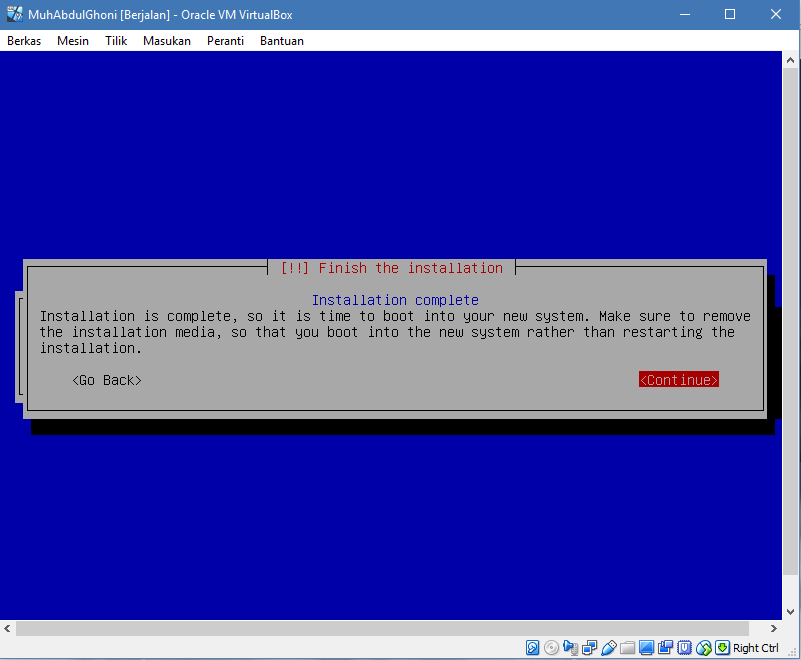Click the 'Installation complete' heading text

coord(395,300)
